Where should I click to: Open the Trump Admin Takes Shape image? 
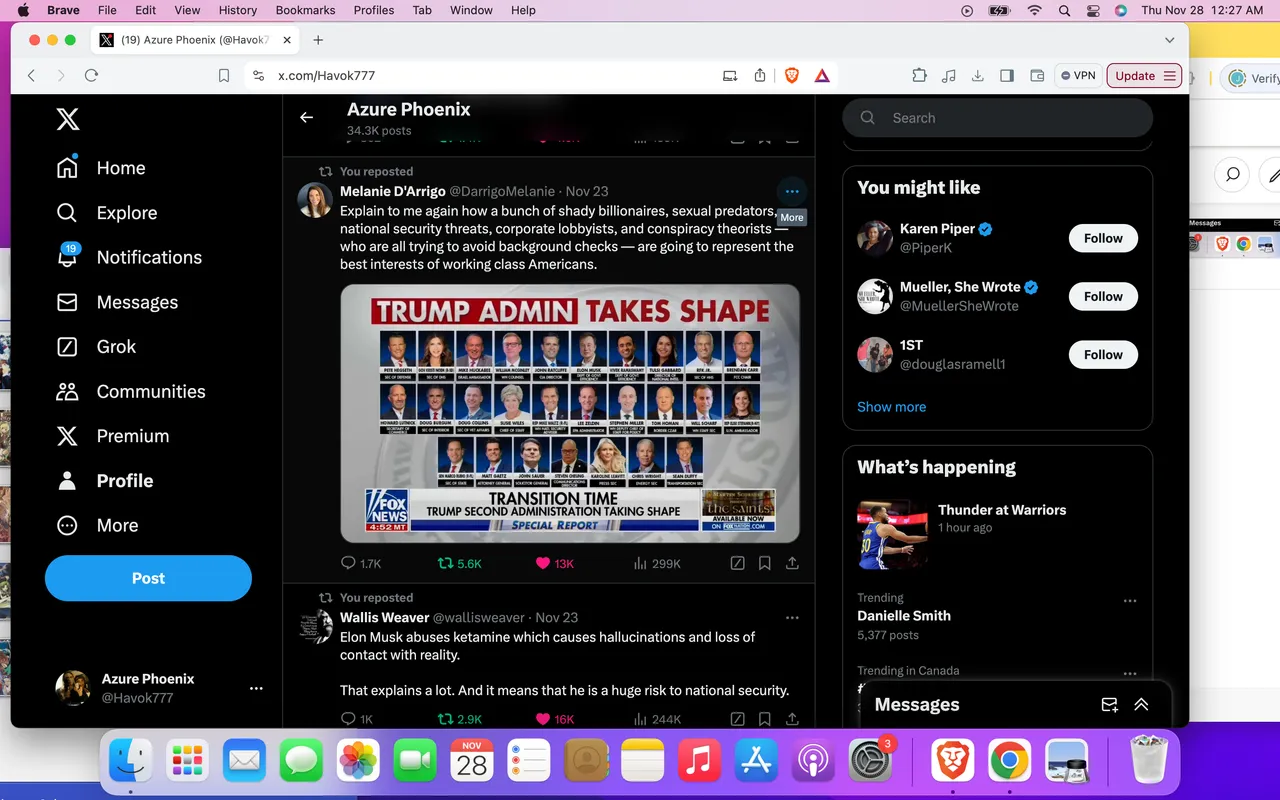[570, 413]
